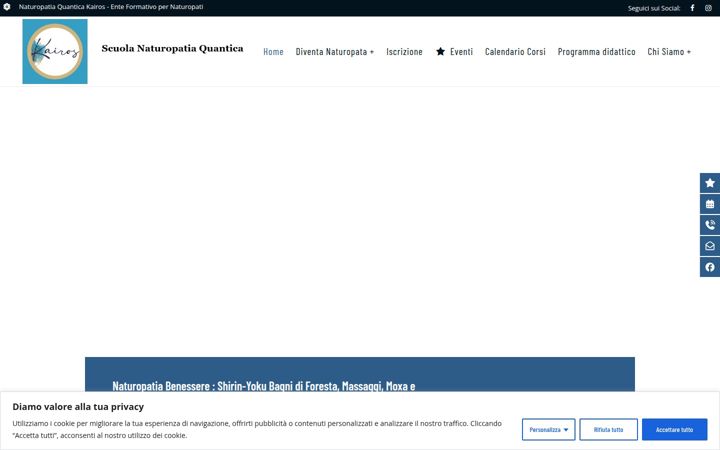This screenshot has height=450, width=720.
Task: Click the phone icon in side floating bar
Action: point(710,225)
